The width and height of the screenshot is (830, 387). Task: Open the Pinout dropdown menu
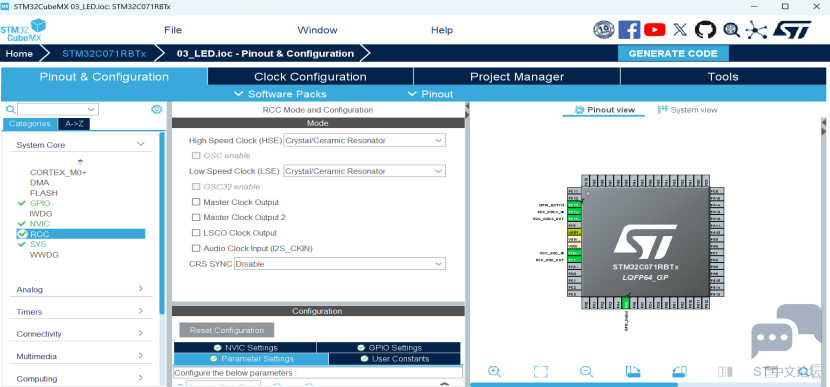click(430, 94)
